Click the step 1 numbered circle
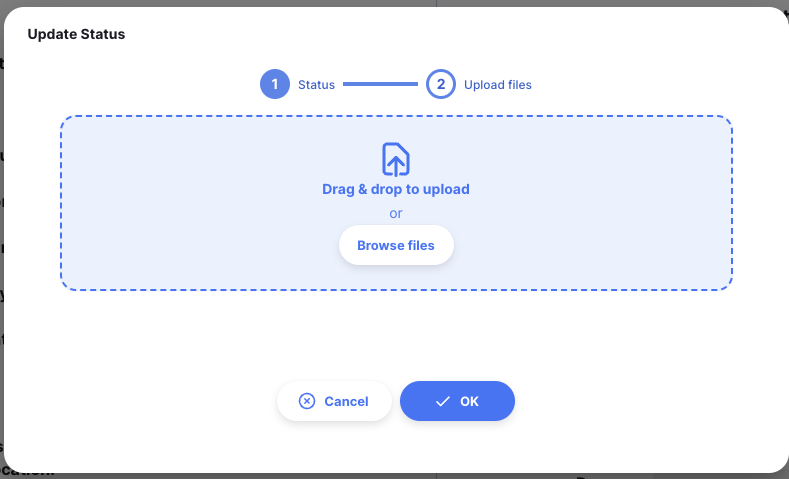The width and height of the screenshot is (789, 479). tap(273, 84)
